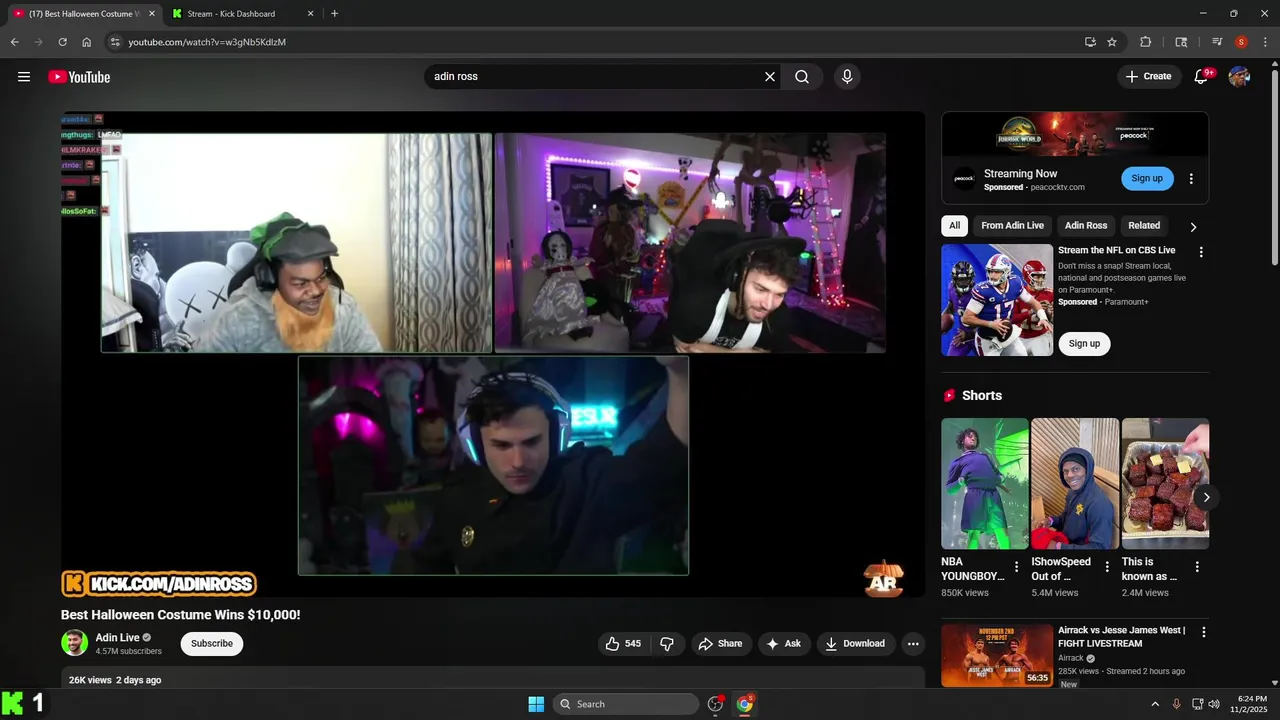Open the YouTube guide hamburger menu
Viewport: 1280px width, 720px height.
(x=24, y=77)
